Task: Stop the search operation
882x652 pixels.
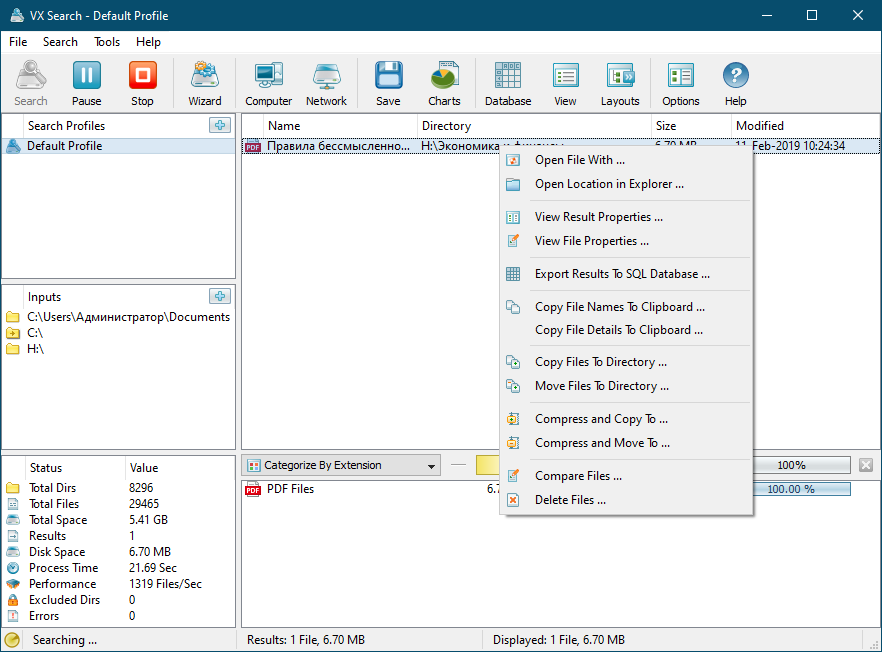Action: (142, 84)
